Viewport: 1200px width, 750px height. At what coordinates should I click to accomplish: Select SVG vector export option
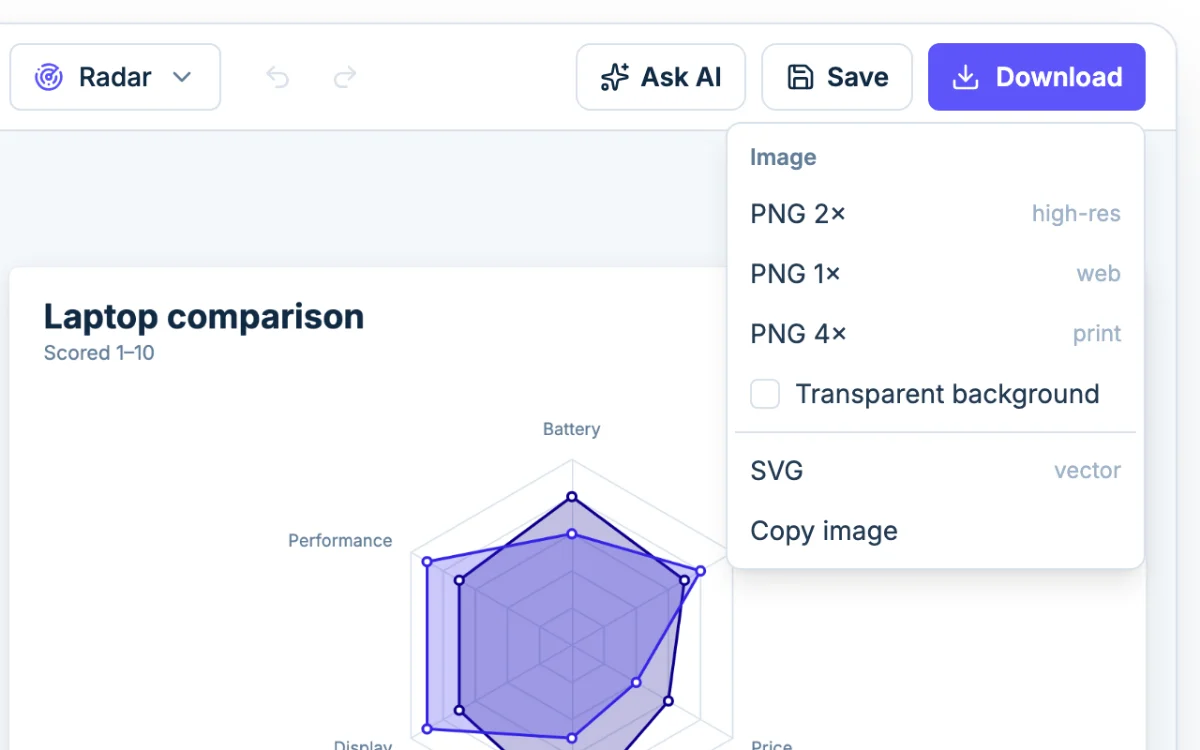[x=935, y=471]
